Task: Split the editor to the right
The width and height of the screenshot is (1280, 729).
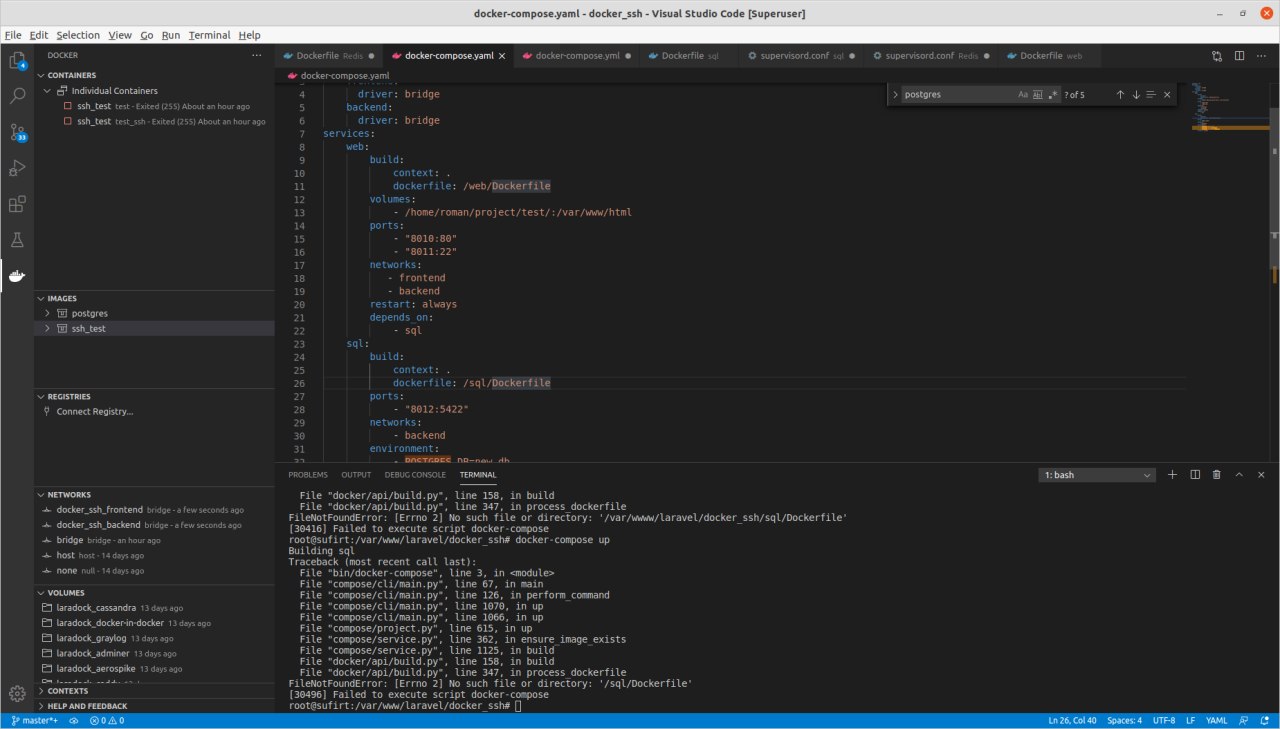Action: click(1240, 56)
